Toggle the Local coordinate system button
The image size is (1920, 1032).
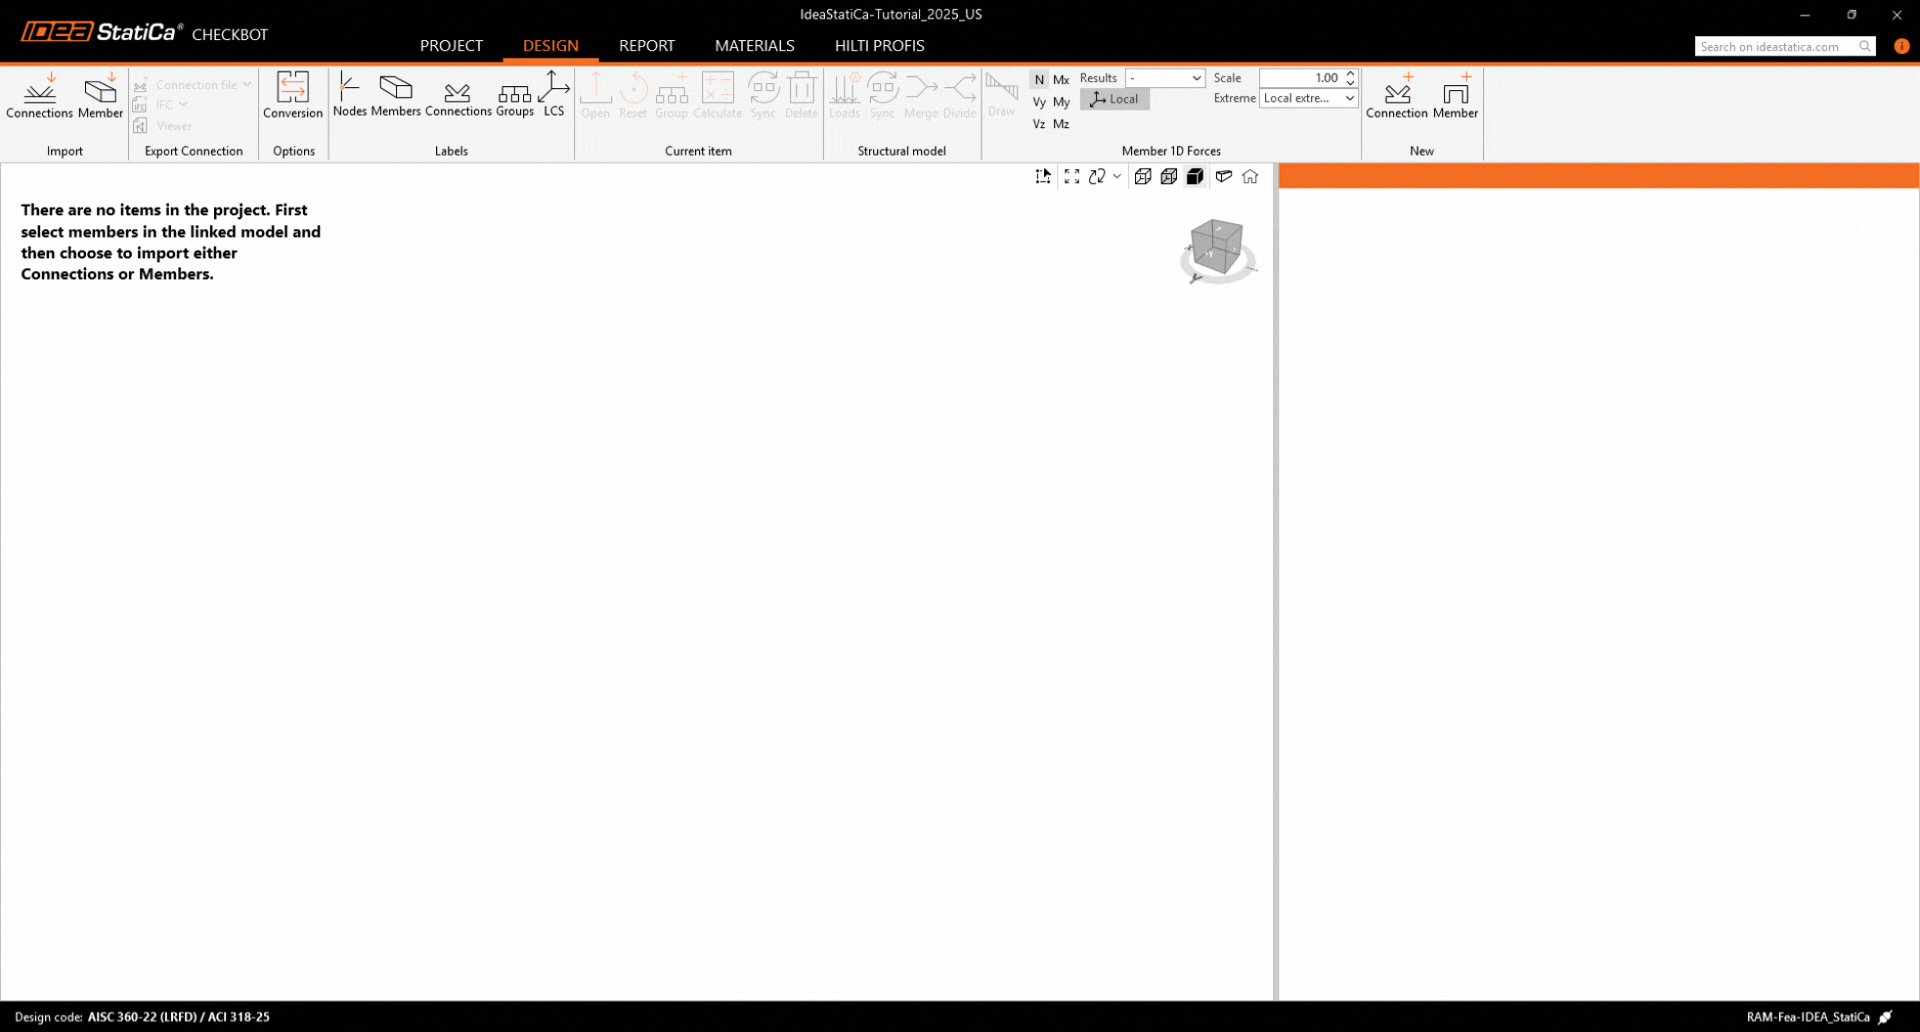coord(1115,99)
